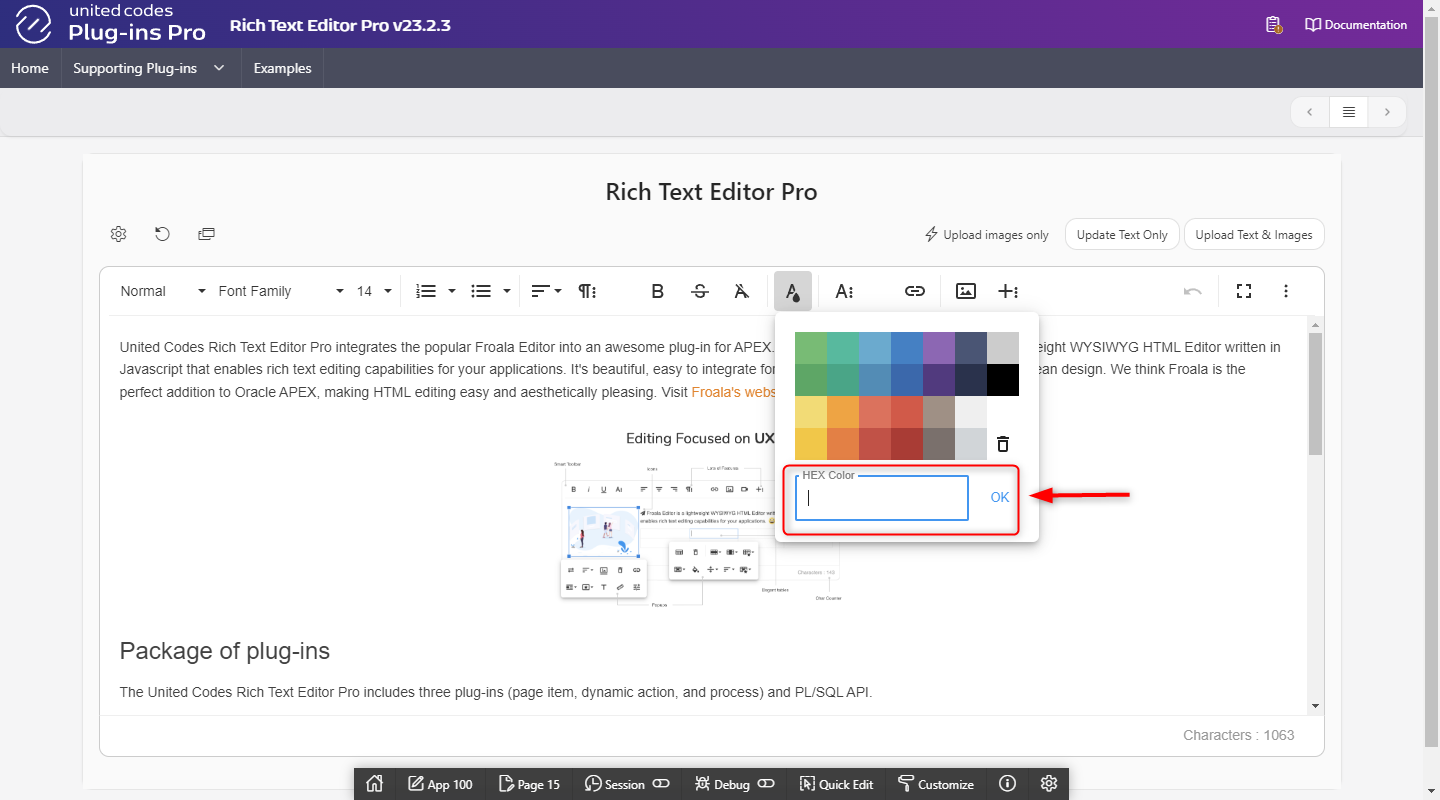This screenshot has width=1440, height=800.
Task: Pick the light green swatch in the first row
Action: [811, 348]
